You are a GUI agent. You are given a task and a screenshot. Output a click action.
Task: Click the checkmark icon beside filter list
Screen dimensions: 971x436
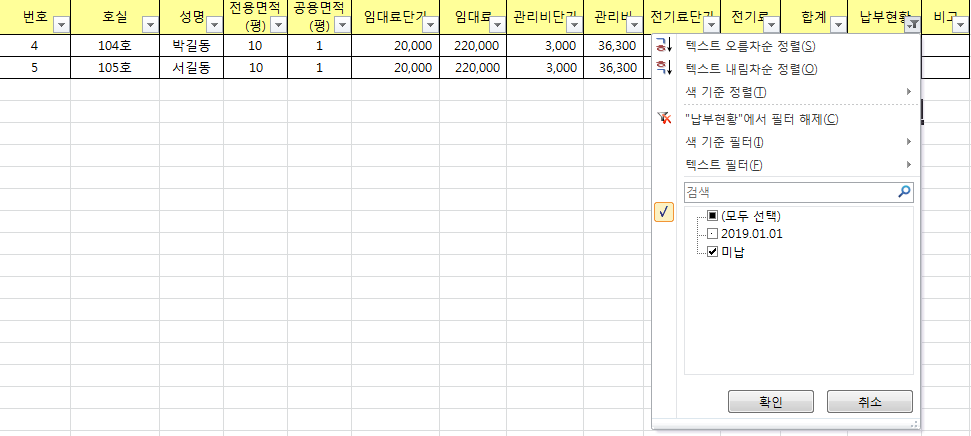pyautogui.click(x=664, y=212)
